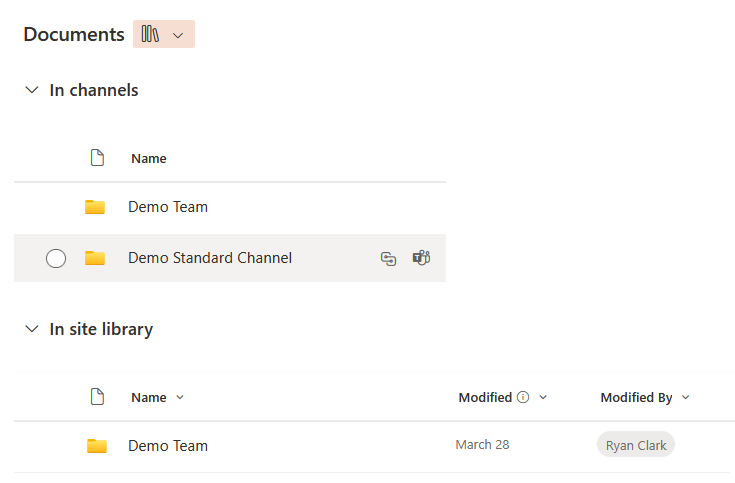This screenshot has width=735, height=483.
Task: Open the Demo Team folder in channels
Action: point(168,207)
